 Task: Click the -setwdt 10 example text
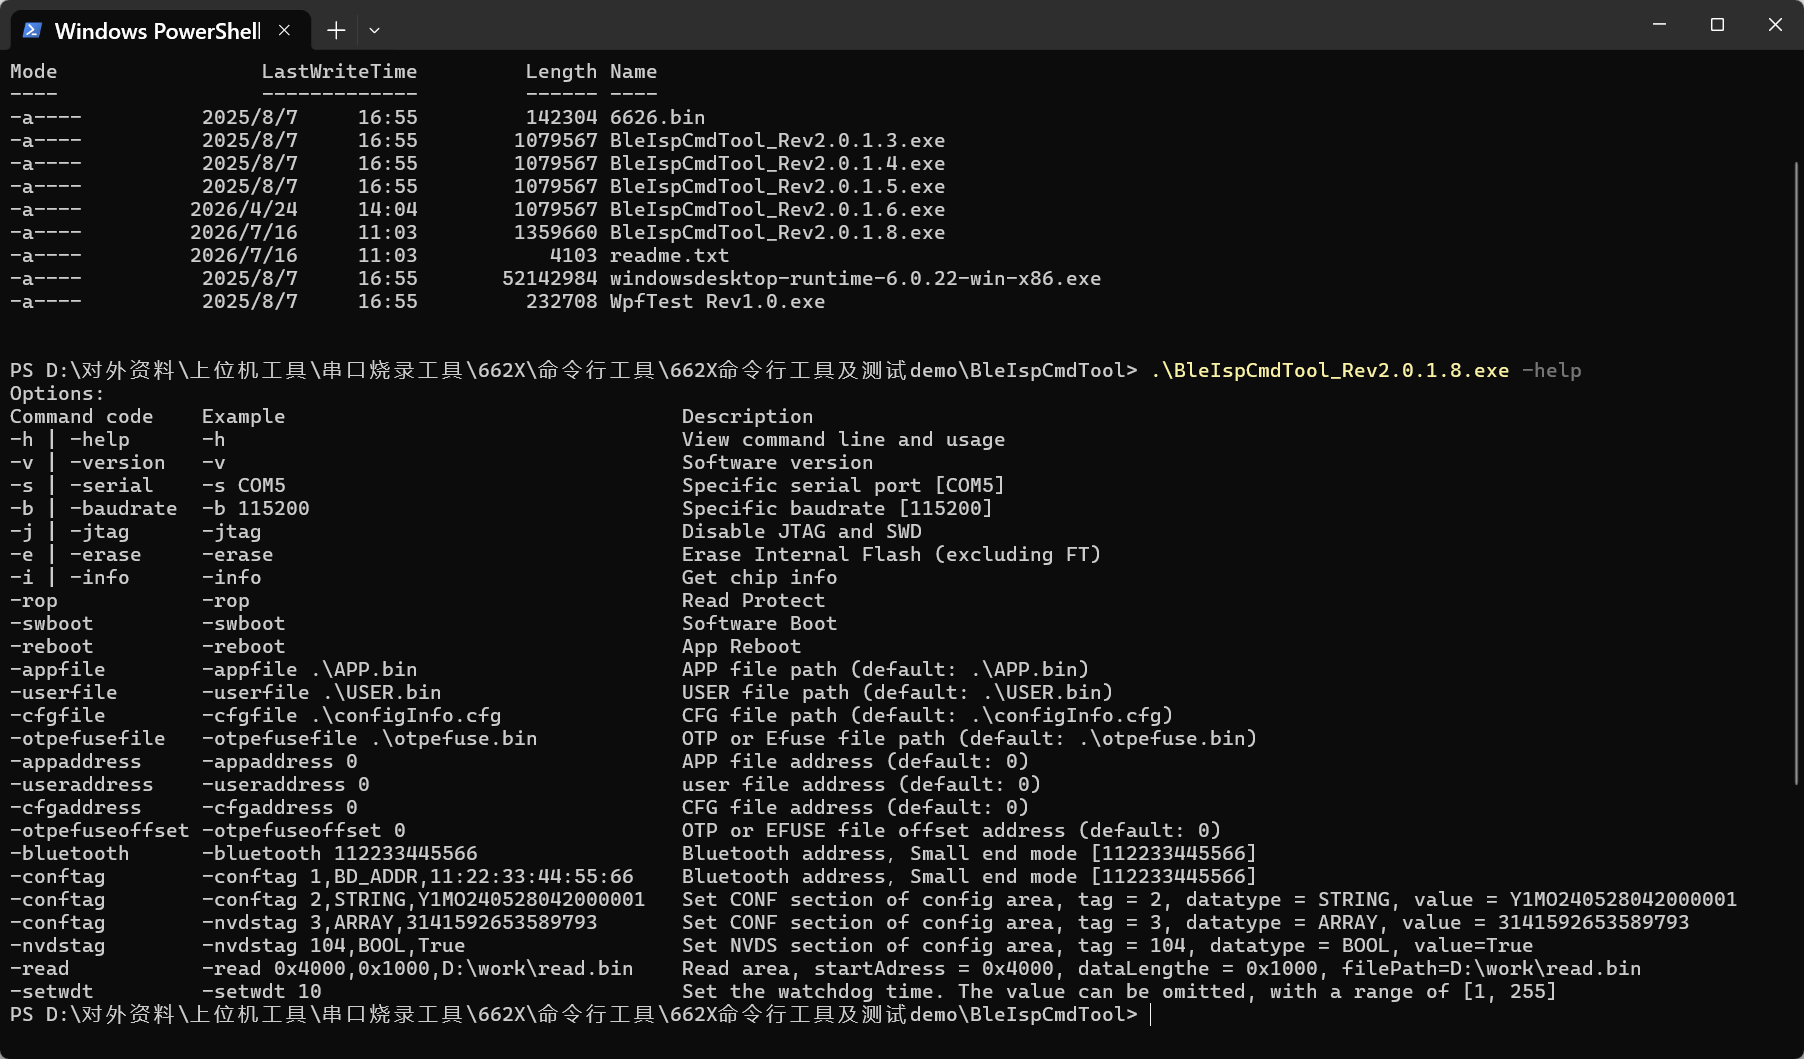[261, 991]
